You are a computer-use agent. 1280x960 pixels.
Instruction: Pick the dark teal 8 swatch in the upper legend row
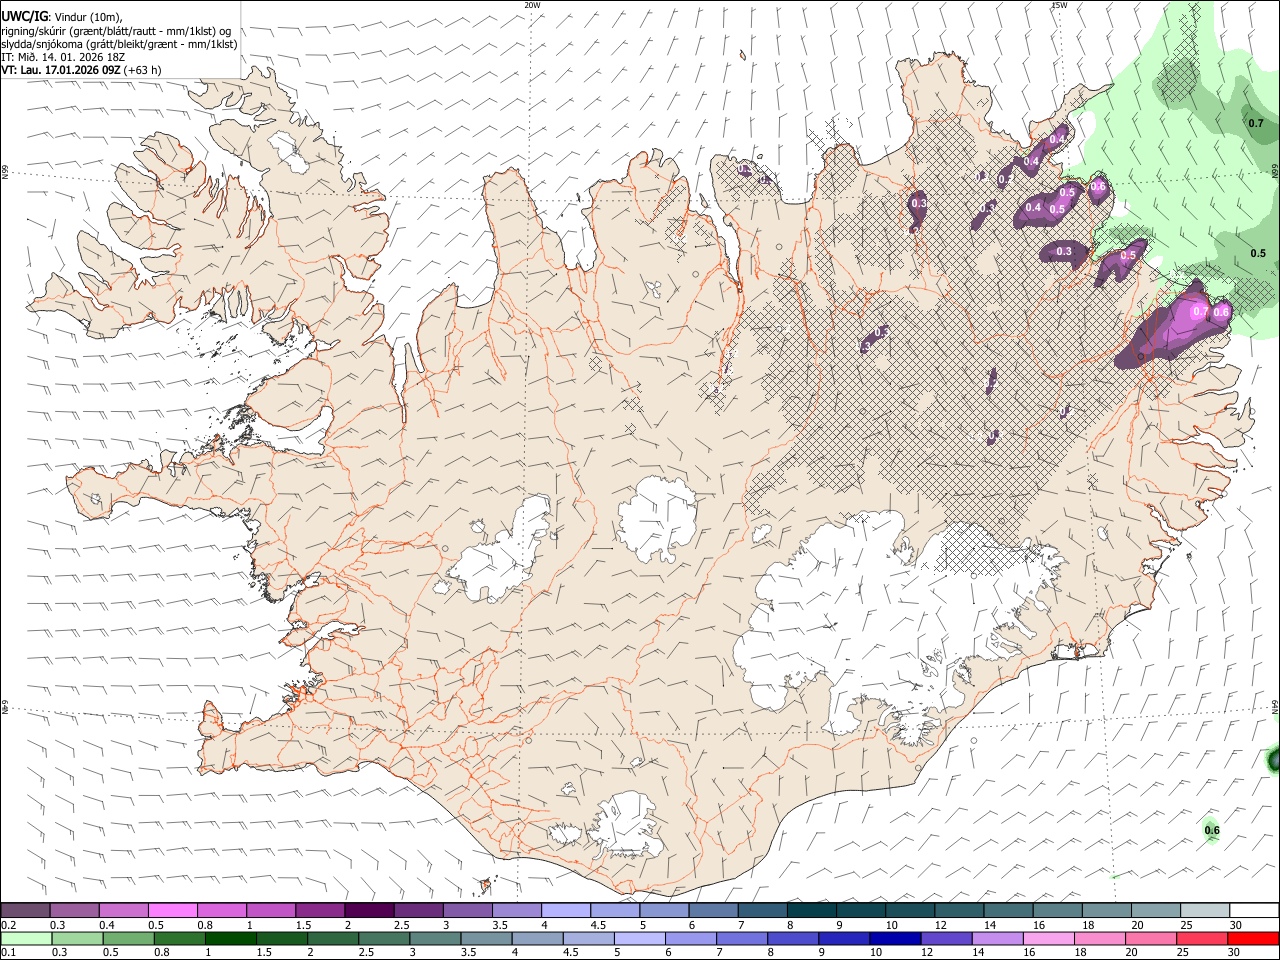(x=812, y=910)
